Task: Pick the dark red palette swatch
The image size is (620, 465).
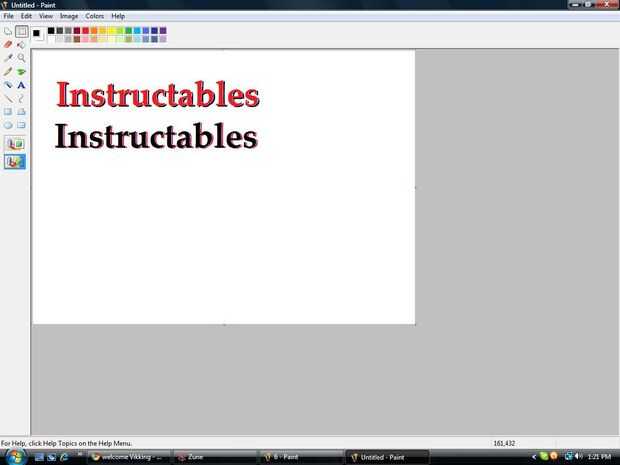Action: 77,30
